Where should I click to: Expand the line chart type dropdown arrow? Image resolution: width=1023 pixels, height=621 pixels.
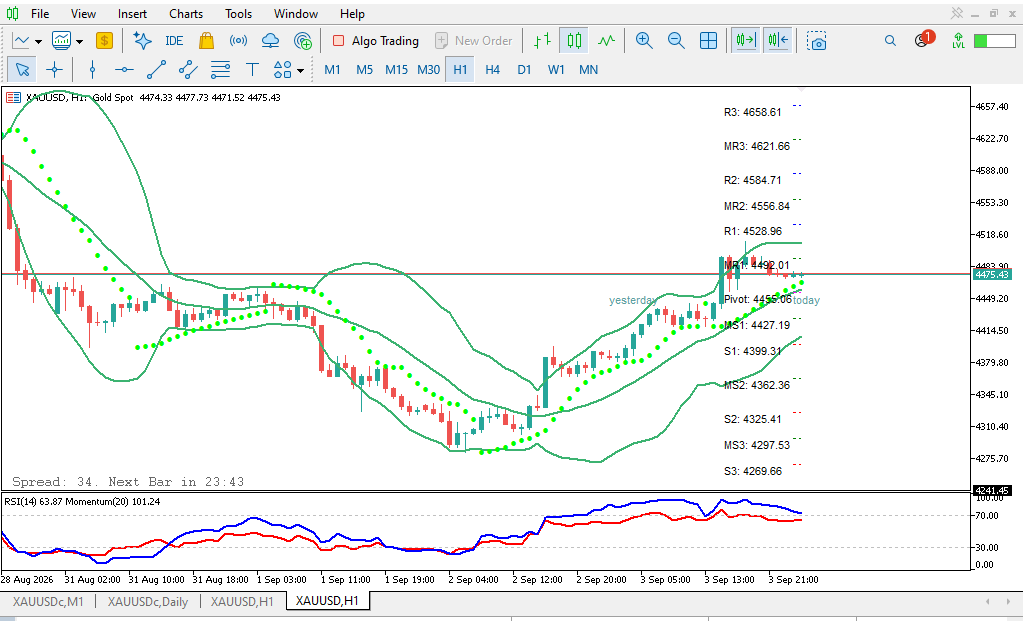click(x=38, y=41)
